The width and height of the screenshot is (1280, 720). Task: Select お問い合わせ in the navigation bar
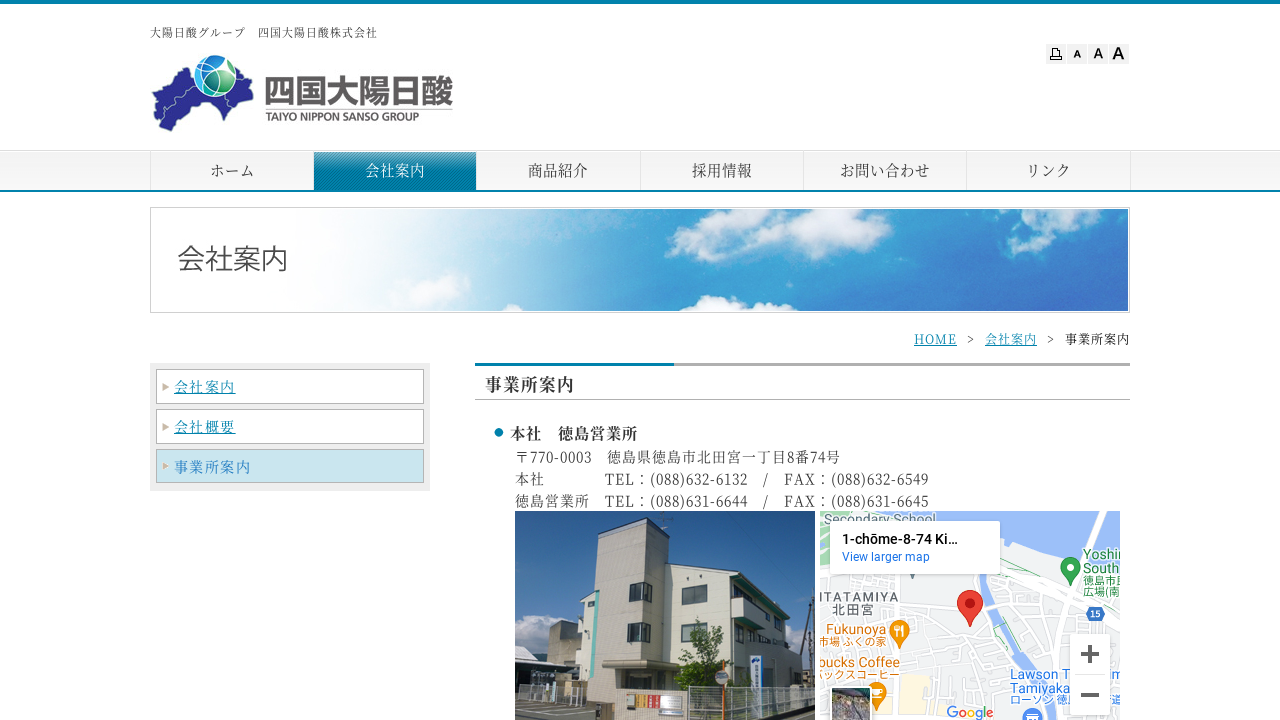coord(885,171)
